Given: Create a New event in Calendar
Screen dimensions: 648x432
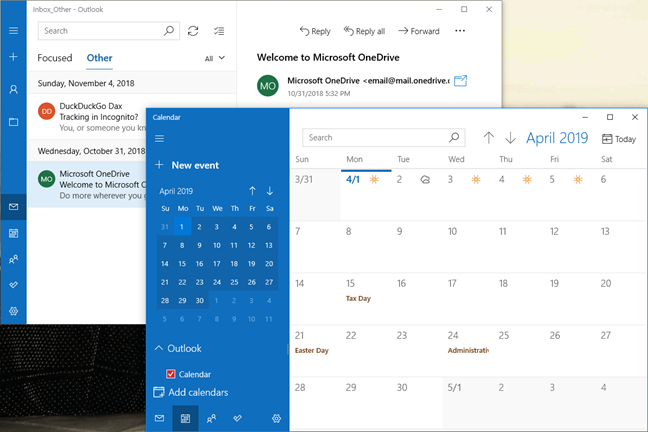Looking at the screenshot, I should pos(187,165).
